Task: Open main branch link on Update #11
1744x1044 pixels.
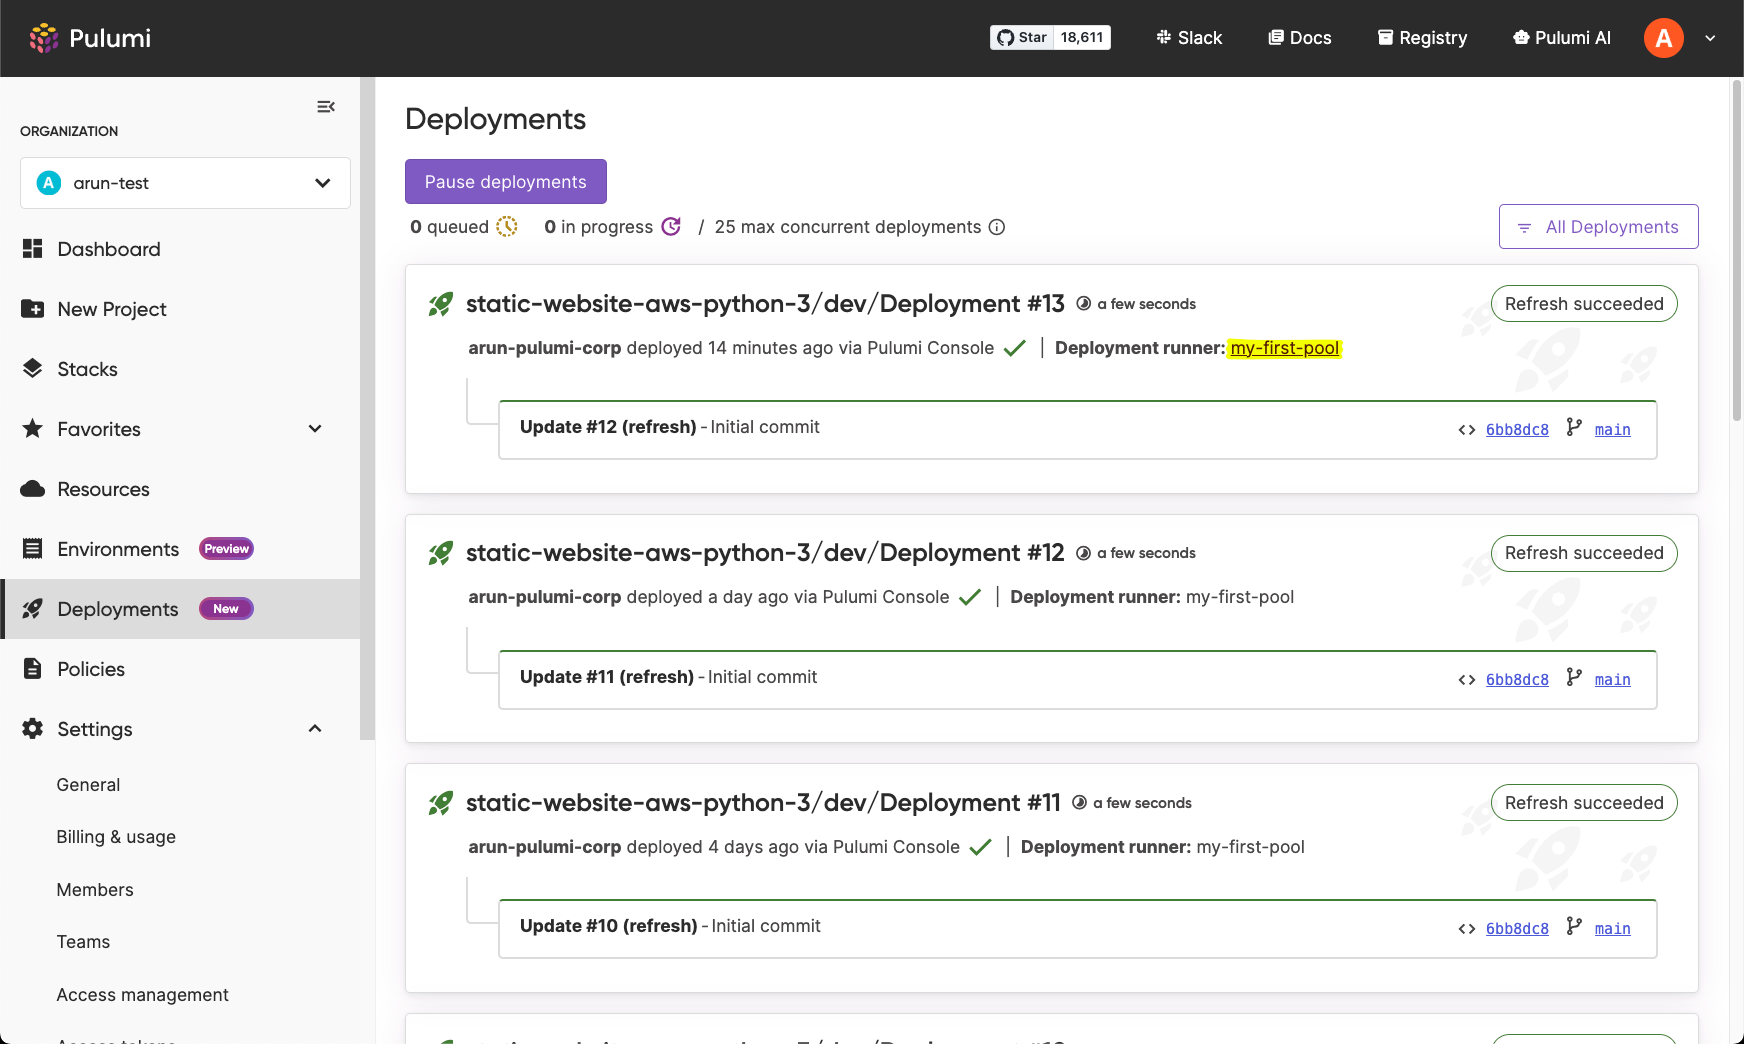Action: (1612, 680)
